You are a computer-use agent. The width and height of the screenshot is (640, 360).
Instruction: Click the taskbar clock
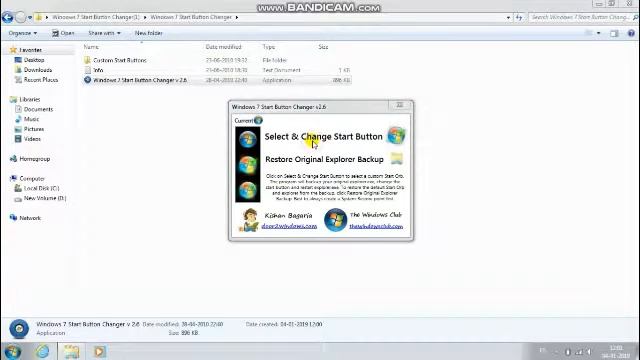click(x=616, y=351)
